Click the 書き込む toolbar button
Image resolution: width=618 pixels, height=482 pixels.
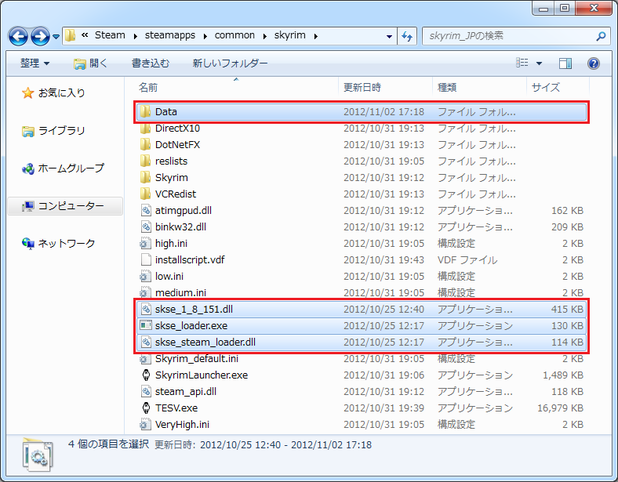pyautogui.click(x=150, y=63)
